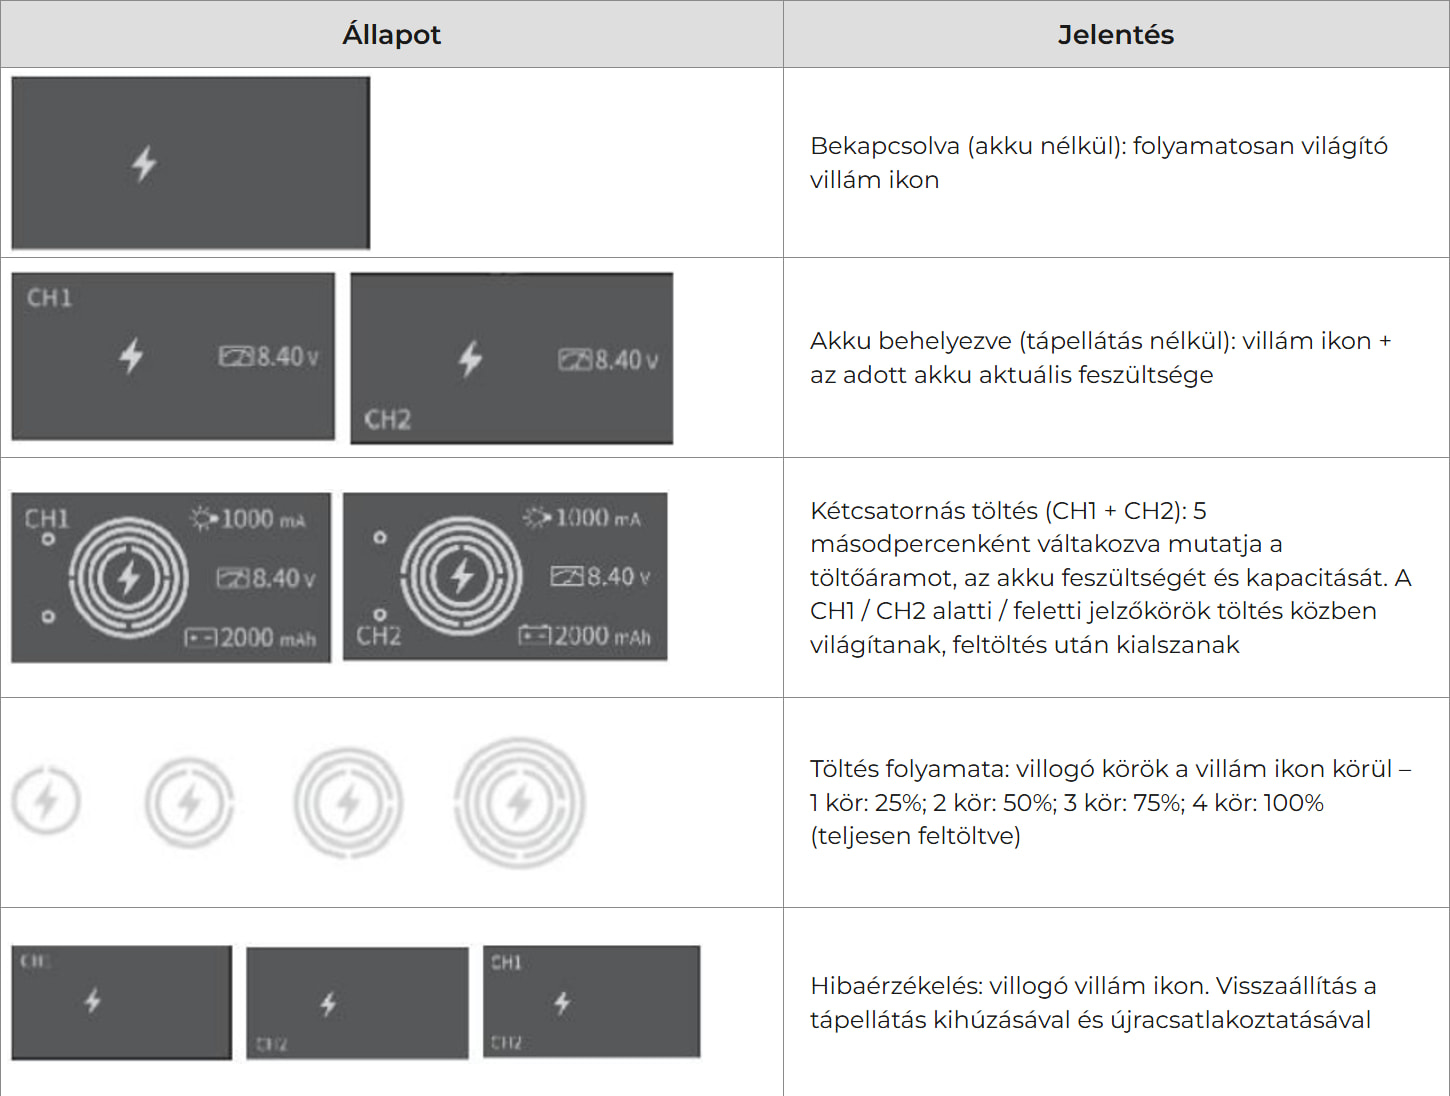Select the three-circle 75% charging icon
Image resolution: width=1450 pixels, height=1096 pixels.
[348, 802]
